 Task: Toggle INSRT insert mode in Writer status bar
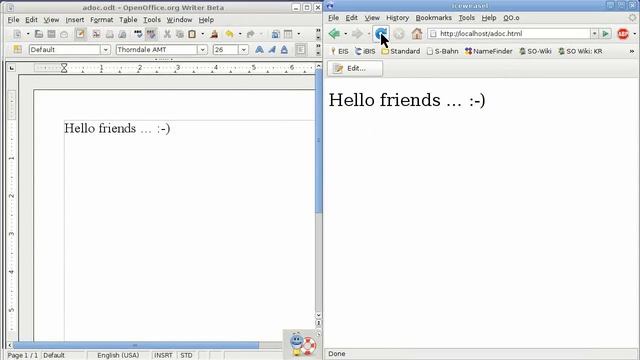tap(163, 356)
